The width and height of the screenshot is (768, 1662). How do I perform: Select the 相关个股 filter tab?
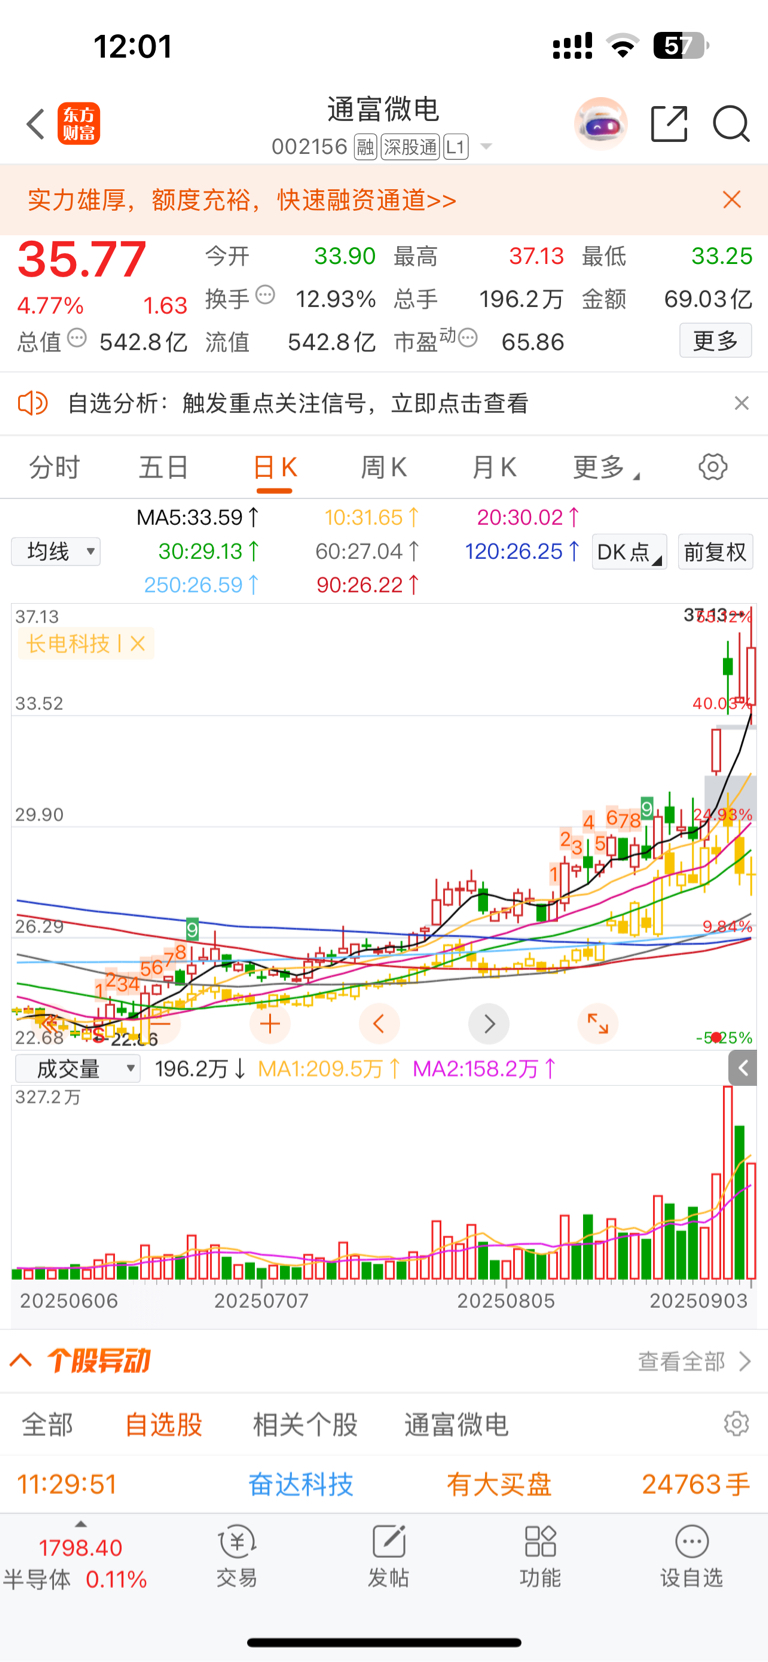click(305, 1424)
